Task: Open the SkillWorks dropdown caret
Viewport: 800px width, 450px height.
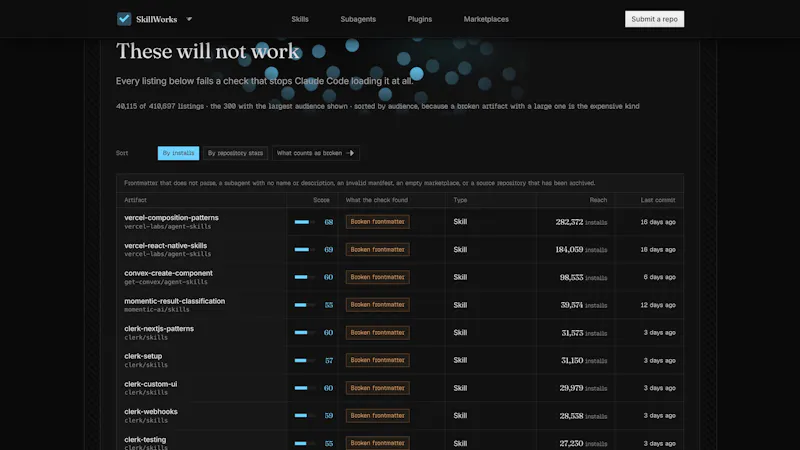Action: tap(189, 19)
